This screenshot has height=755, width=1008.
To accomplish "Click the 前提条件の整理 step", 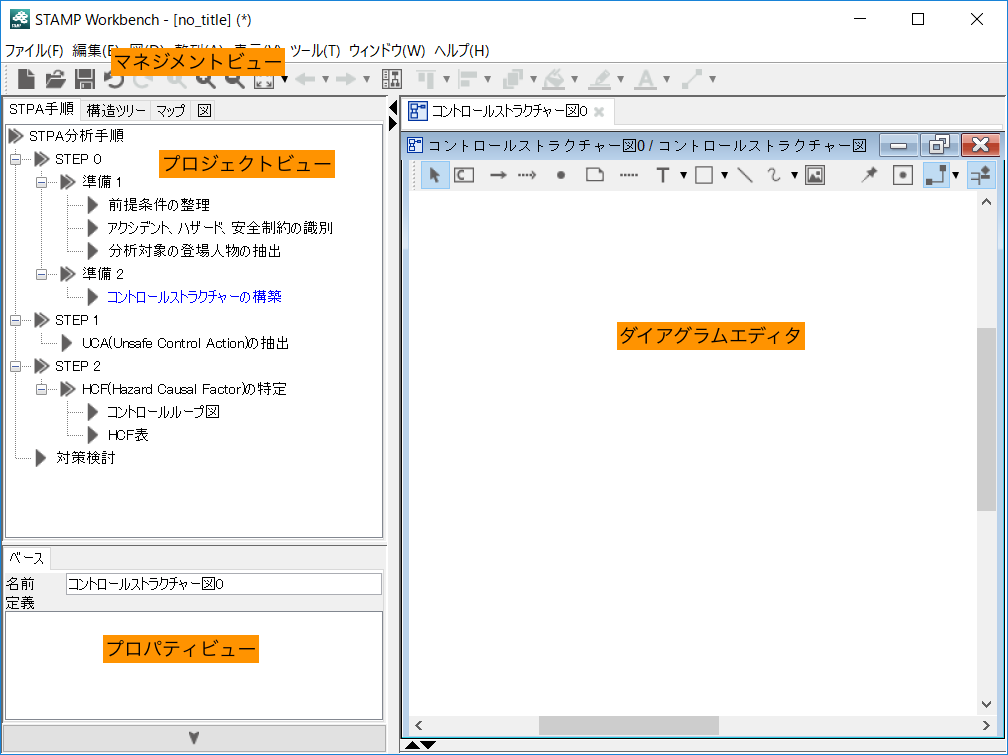I will click(x=159, y=205).
